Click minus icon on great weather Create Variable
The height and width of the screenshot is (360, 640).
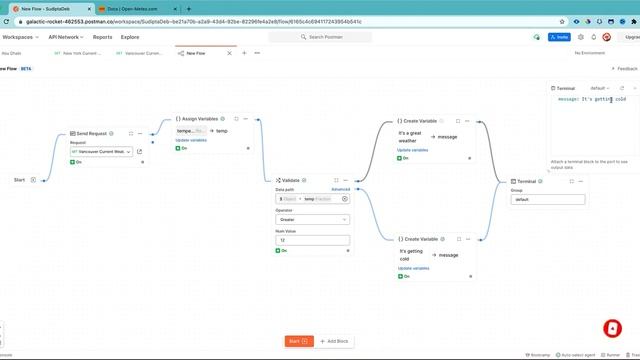467,121
